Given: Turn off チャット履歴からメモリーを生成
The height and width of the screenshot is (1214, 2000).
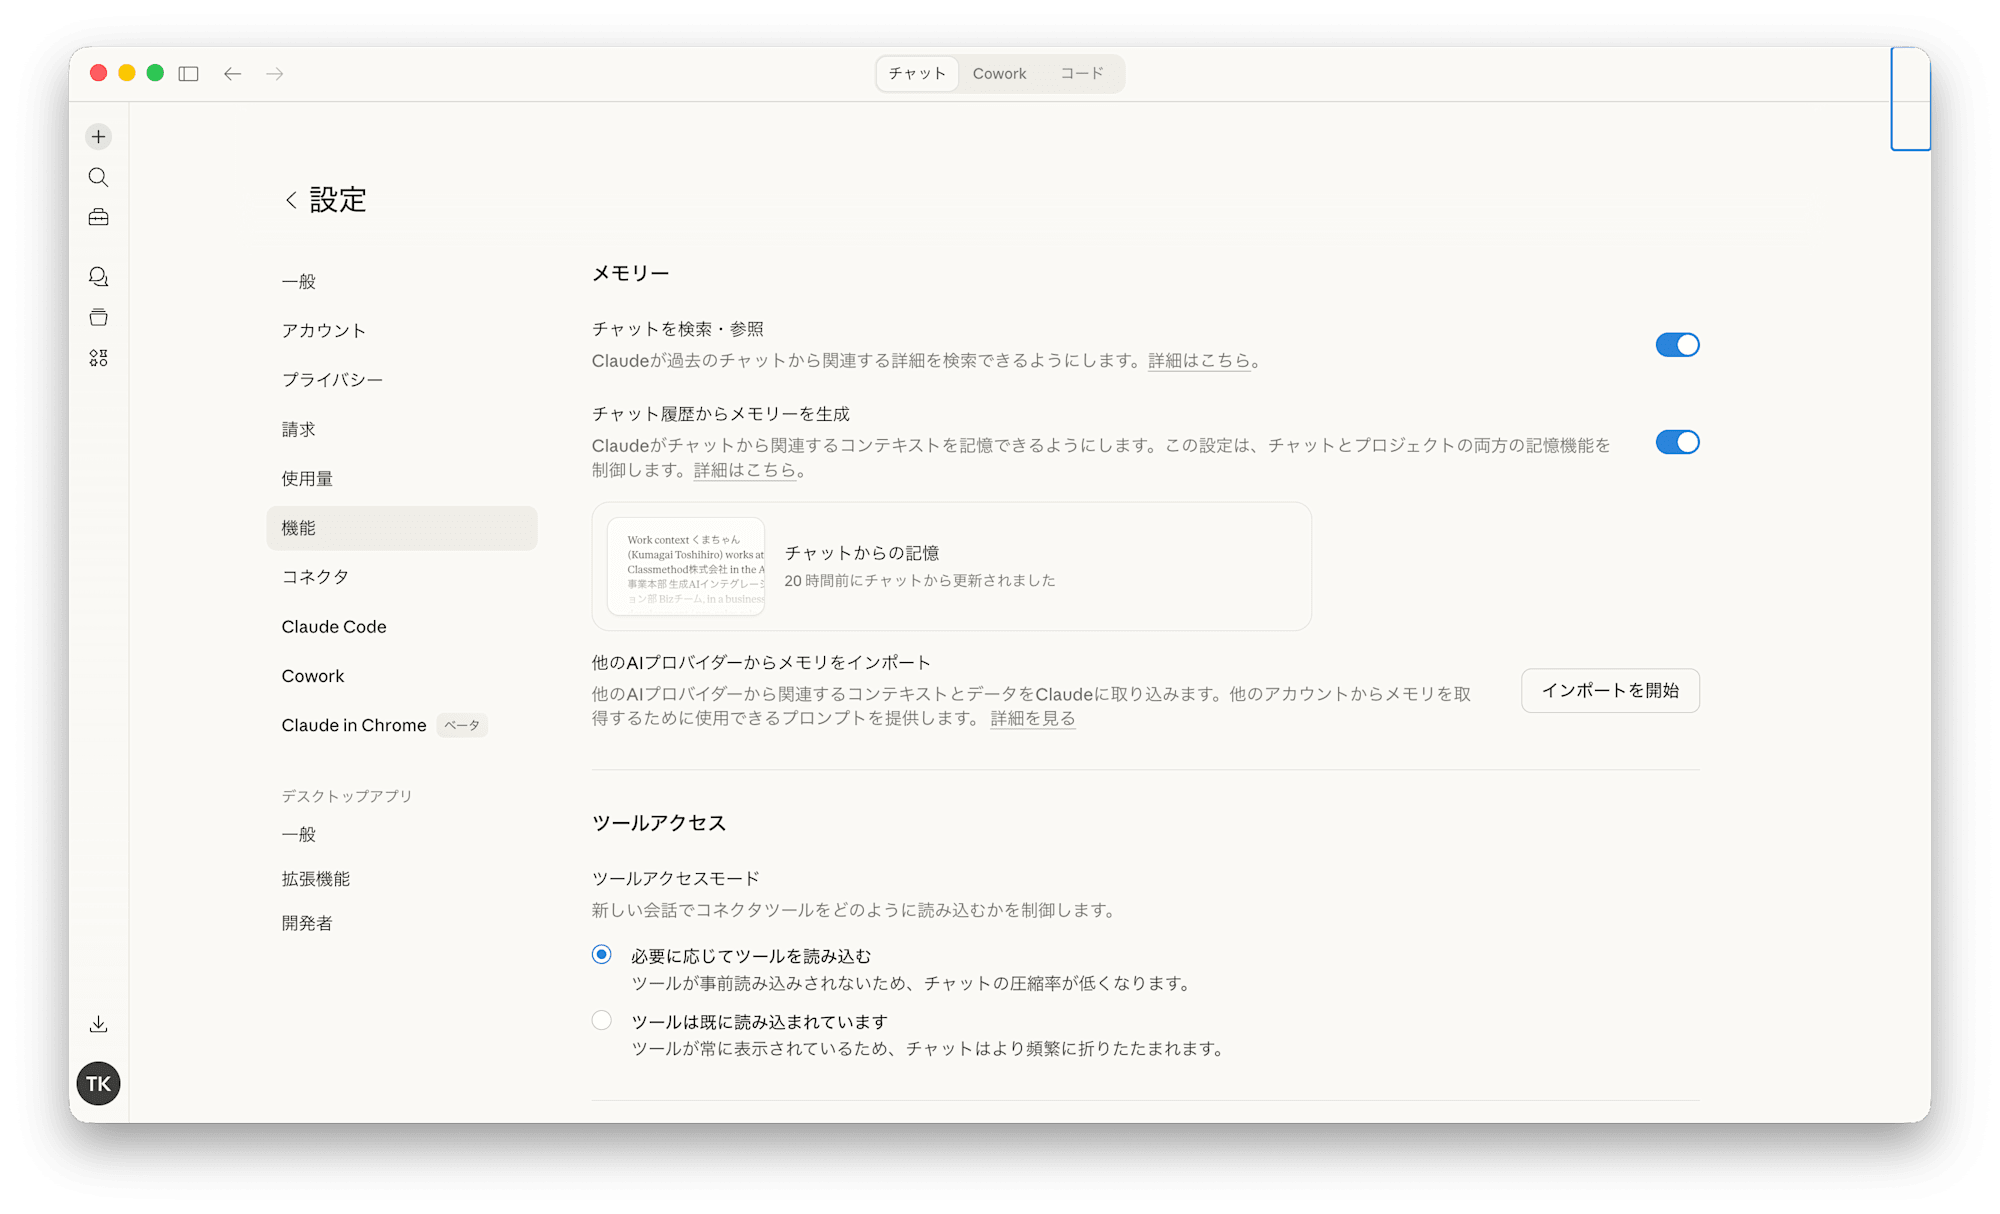Looking at the screenshot, I should click(1676, 441).
